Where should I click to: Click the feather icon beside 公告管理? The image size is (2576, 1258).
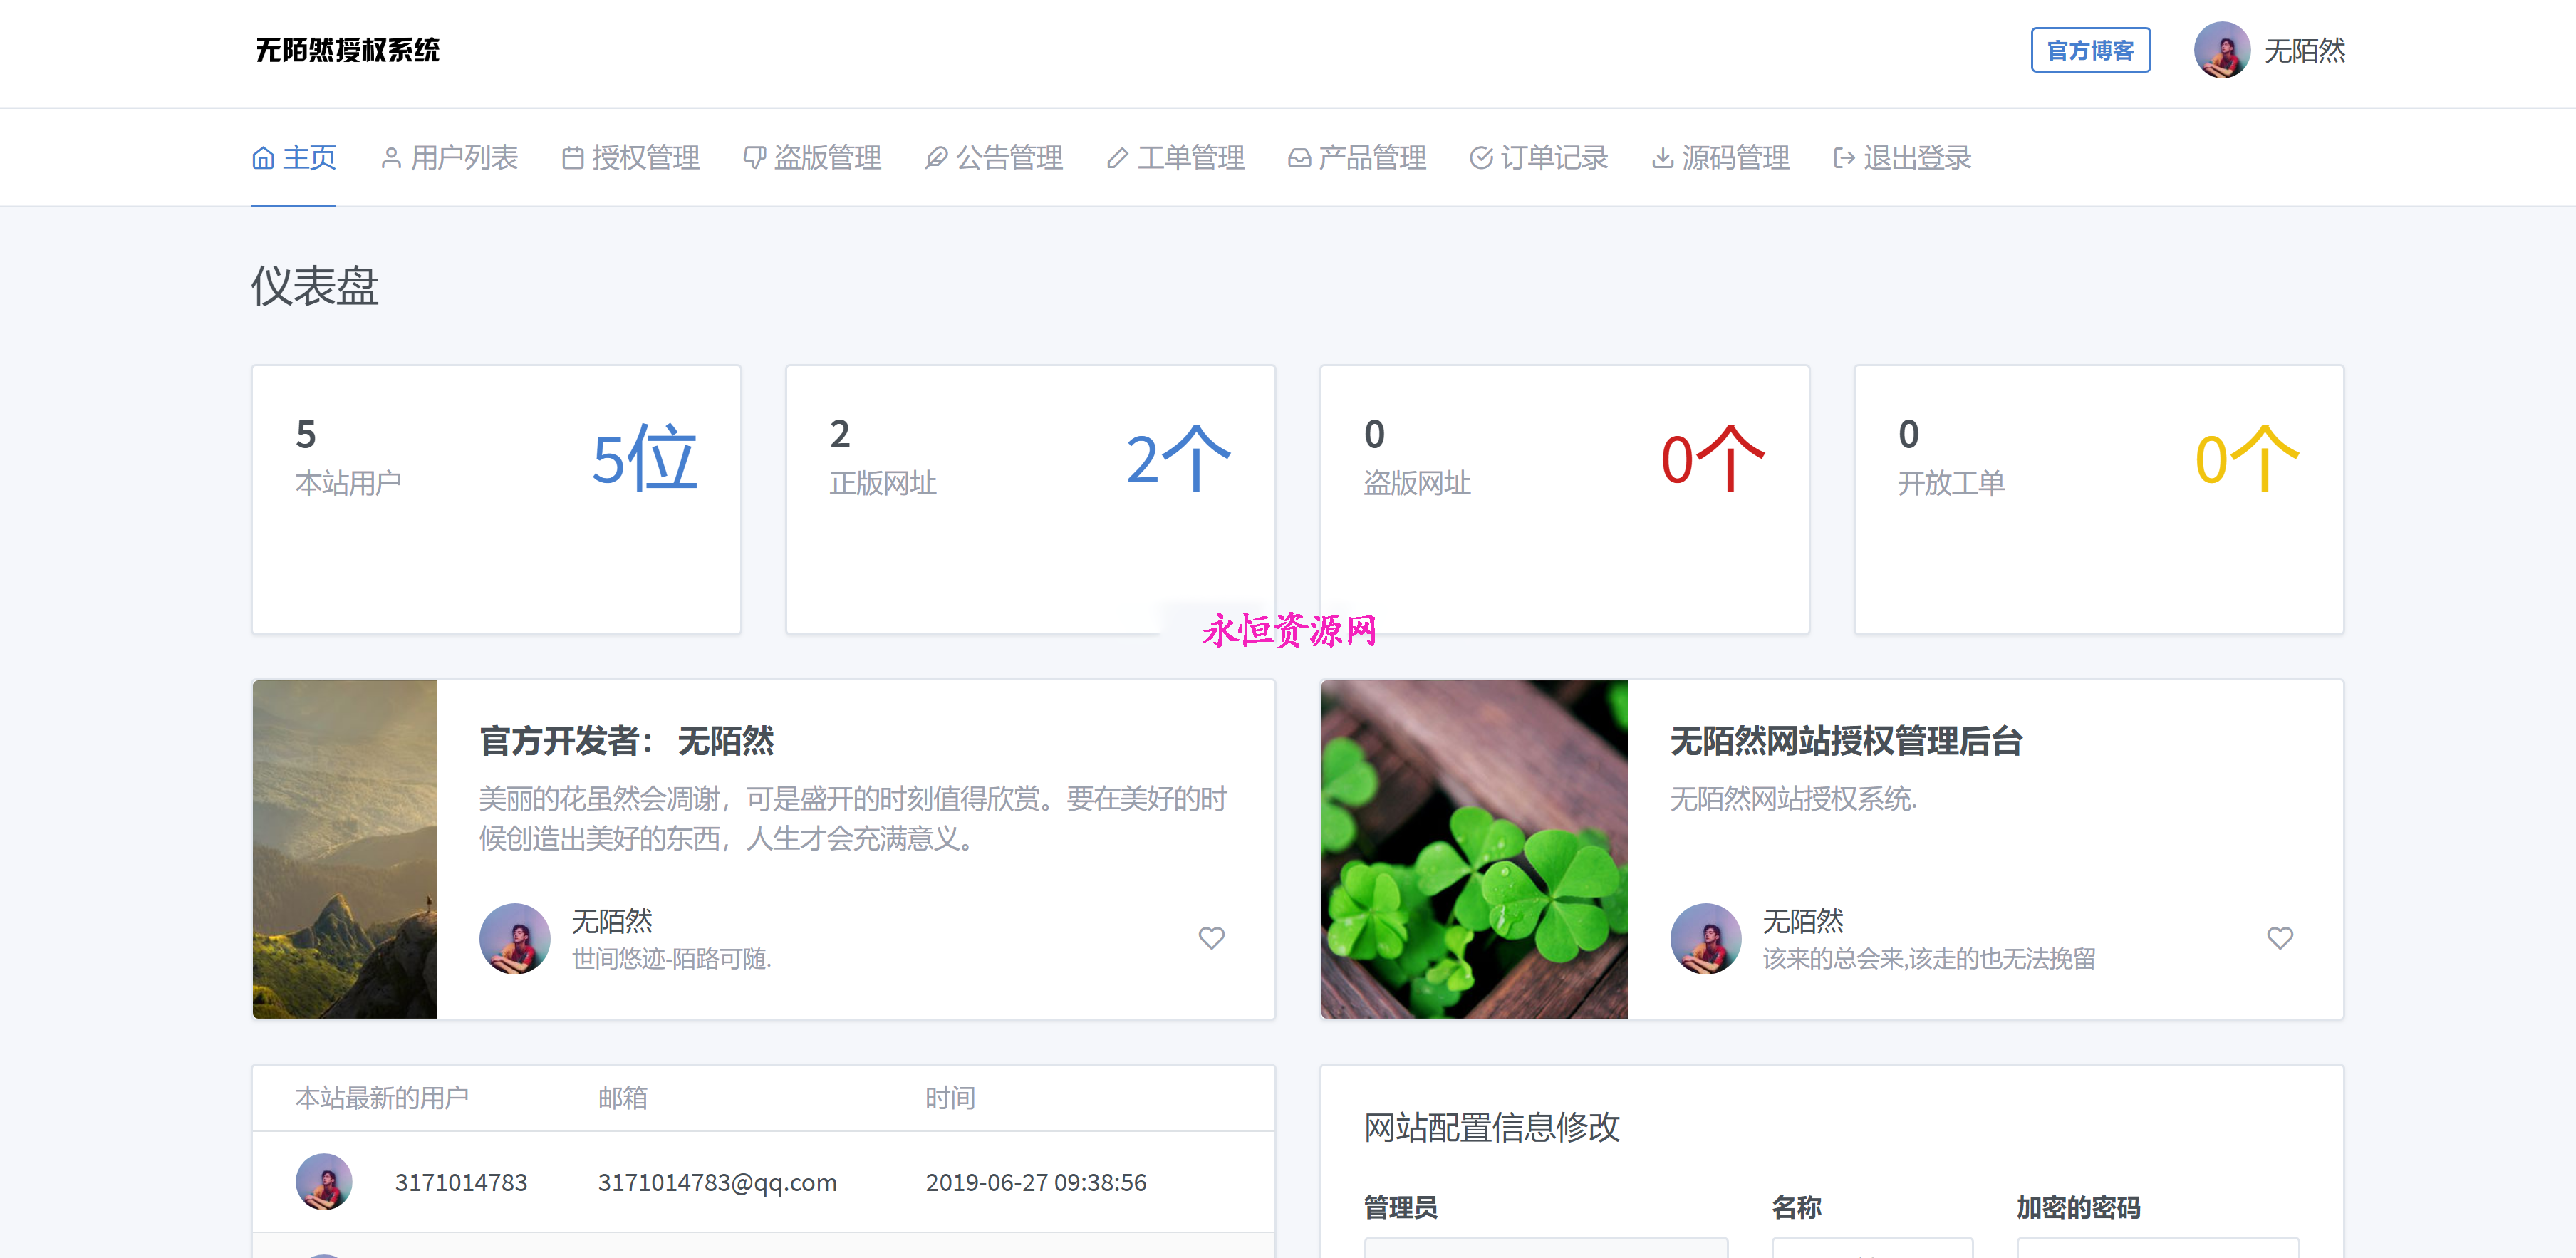tap(936, 158)
